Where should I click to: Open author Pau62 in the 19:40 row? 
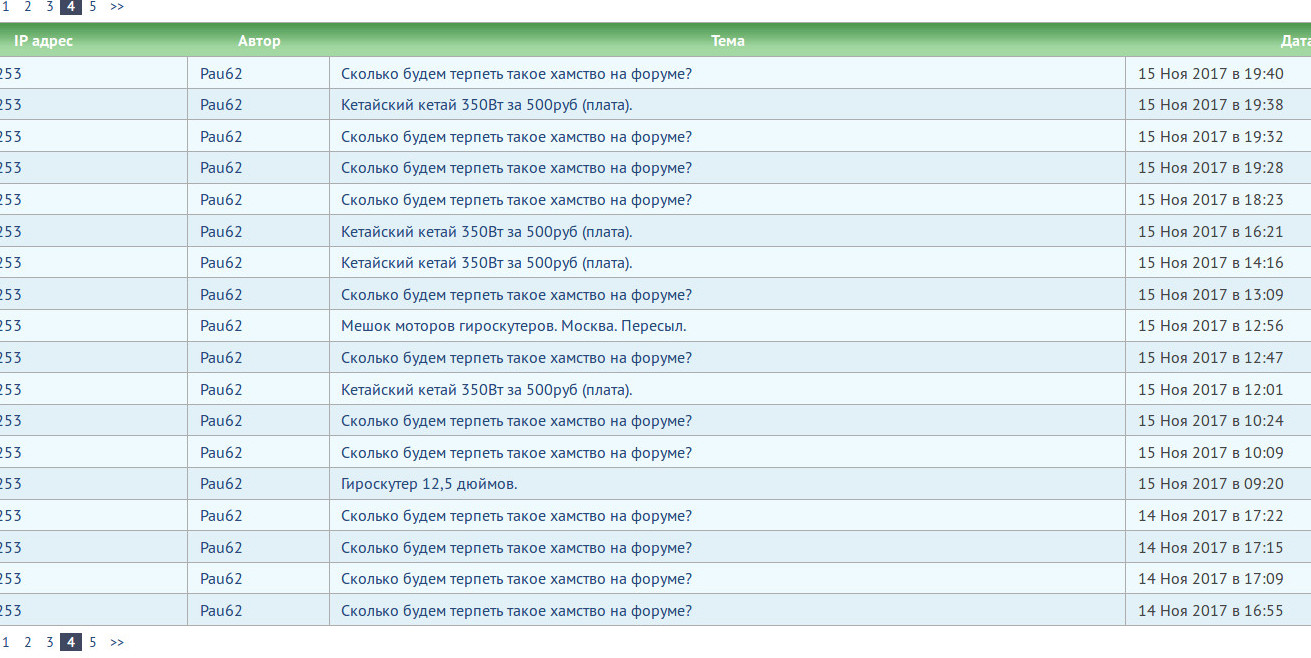(221, 73)
